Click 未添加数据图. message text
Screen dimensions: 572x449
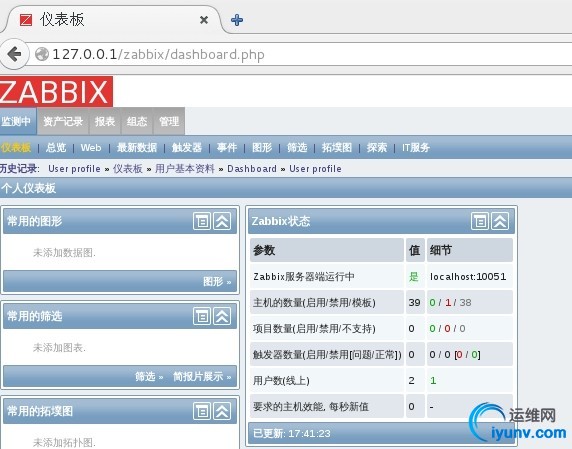tap(64, 252)
